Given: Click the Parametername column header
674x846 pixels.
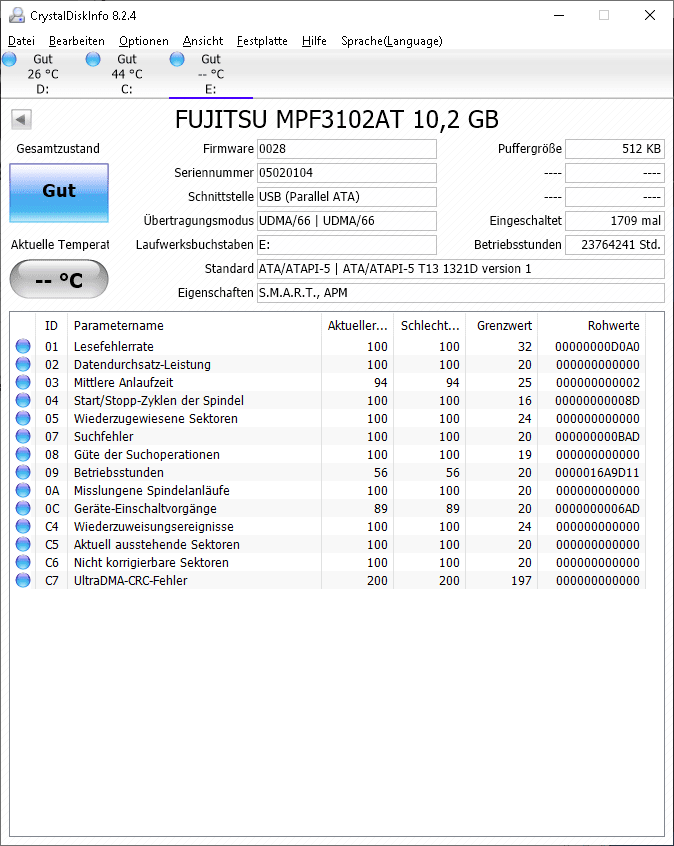Looking at the screenshot, I should pos(194,326).
